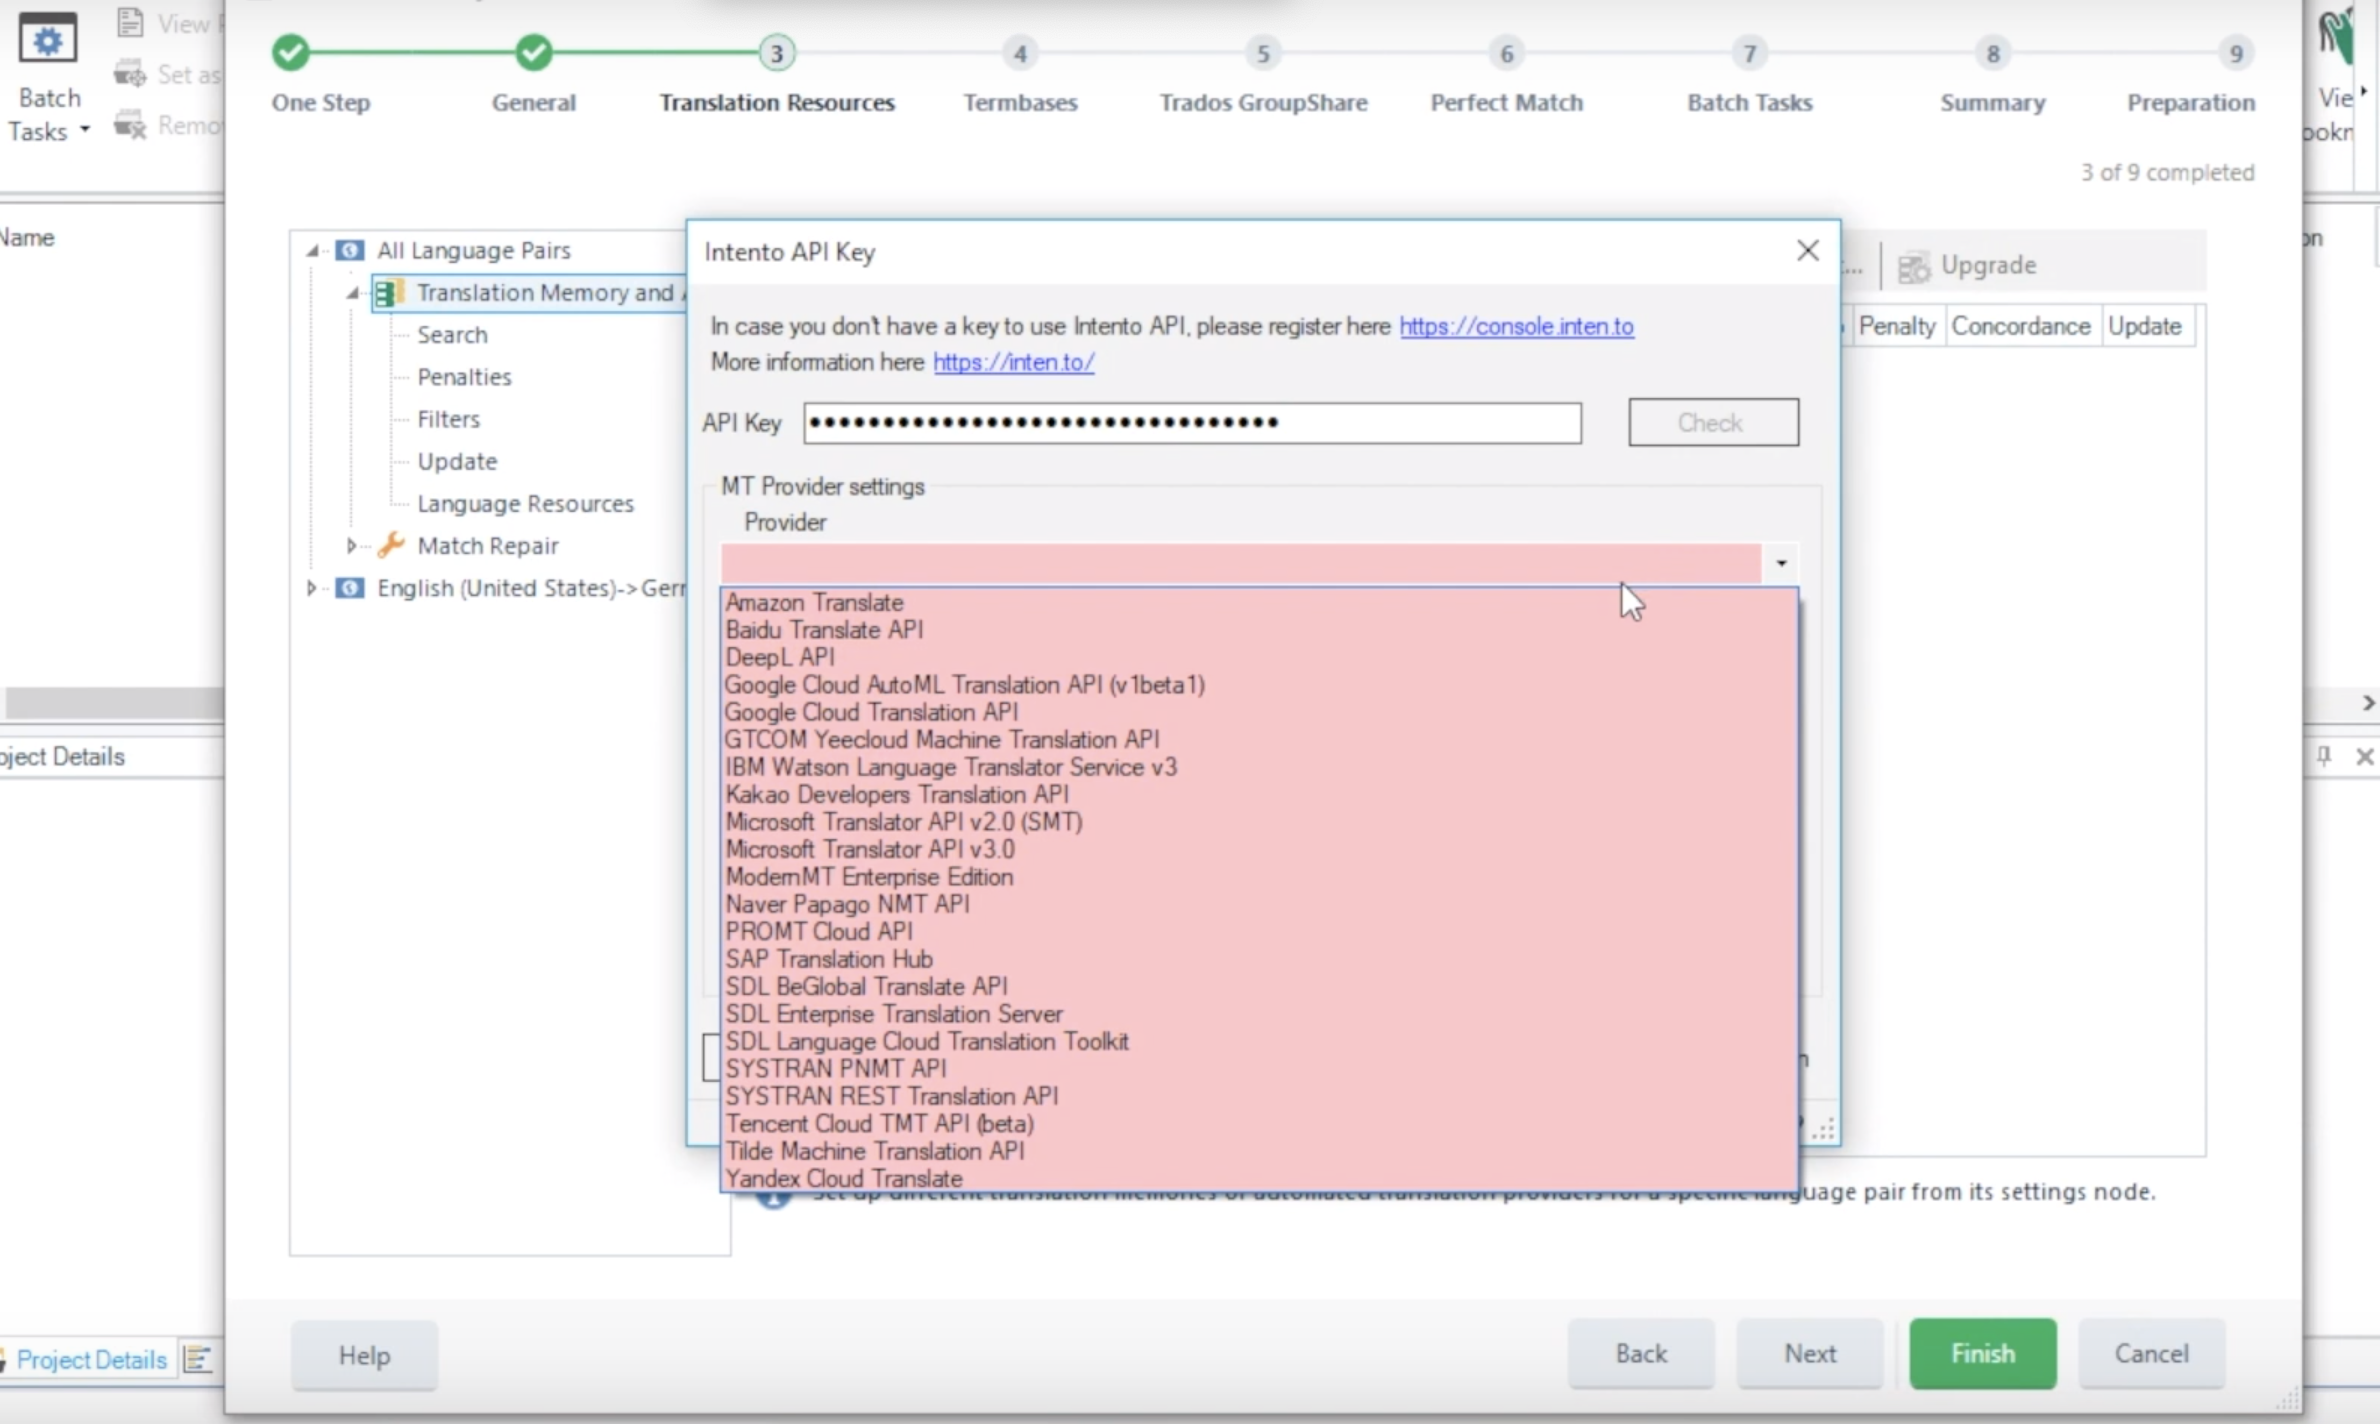Go to step 9 Preparation
The width and height of the screenshot is (2380, 1424).
(2236, 52)
